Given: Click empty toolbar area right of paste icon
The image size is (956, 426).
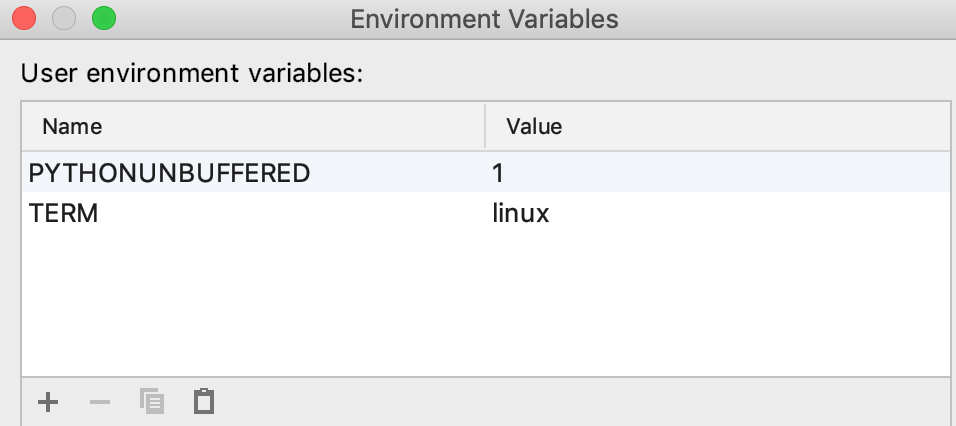Looking at the screenshot, I should 580,402.
